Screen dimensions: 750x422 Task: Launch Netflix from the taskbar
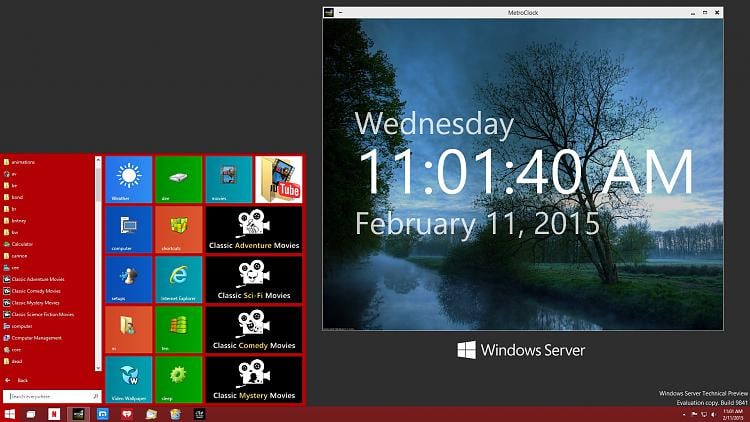click(54, 414)
